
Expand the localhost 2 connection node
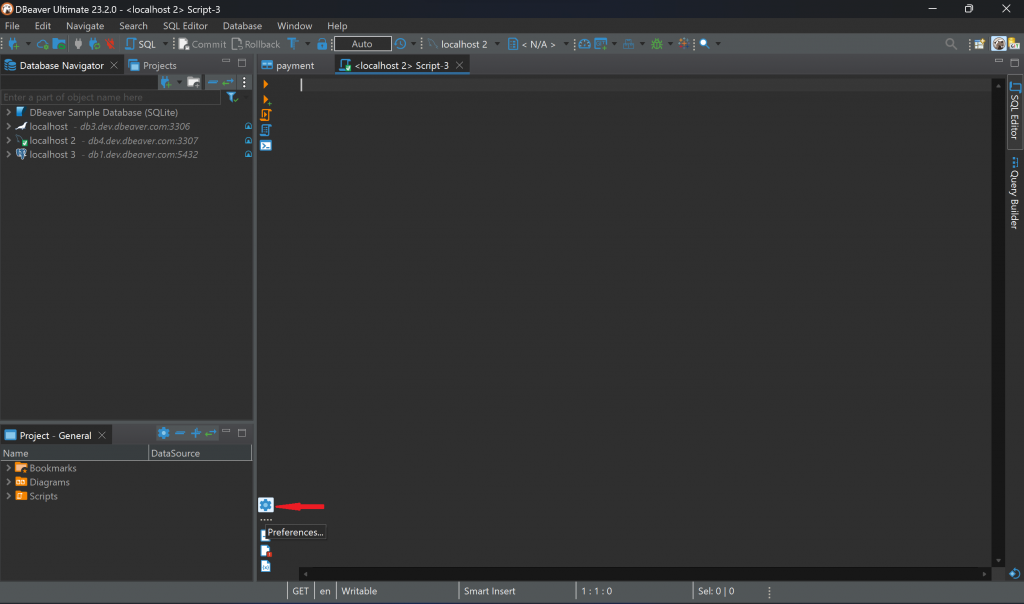(8, 140)
